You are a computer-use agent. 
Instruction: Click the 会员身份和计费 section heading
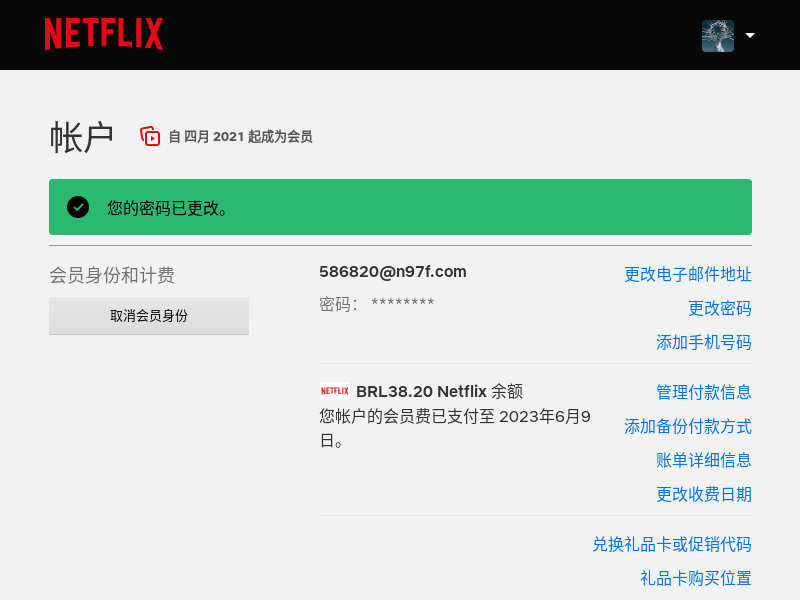click(112, 276)
